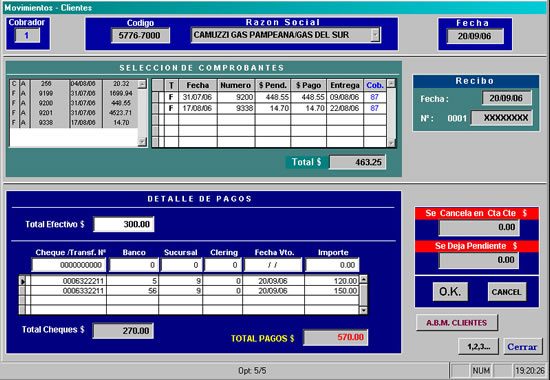Click the Cerrar button

522,347
